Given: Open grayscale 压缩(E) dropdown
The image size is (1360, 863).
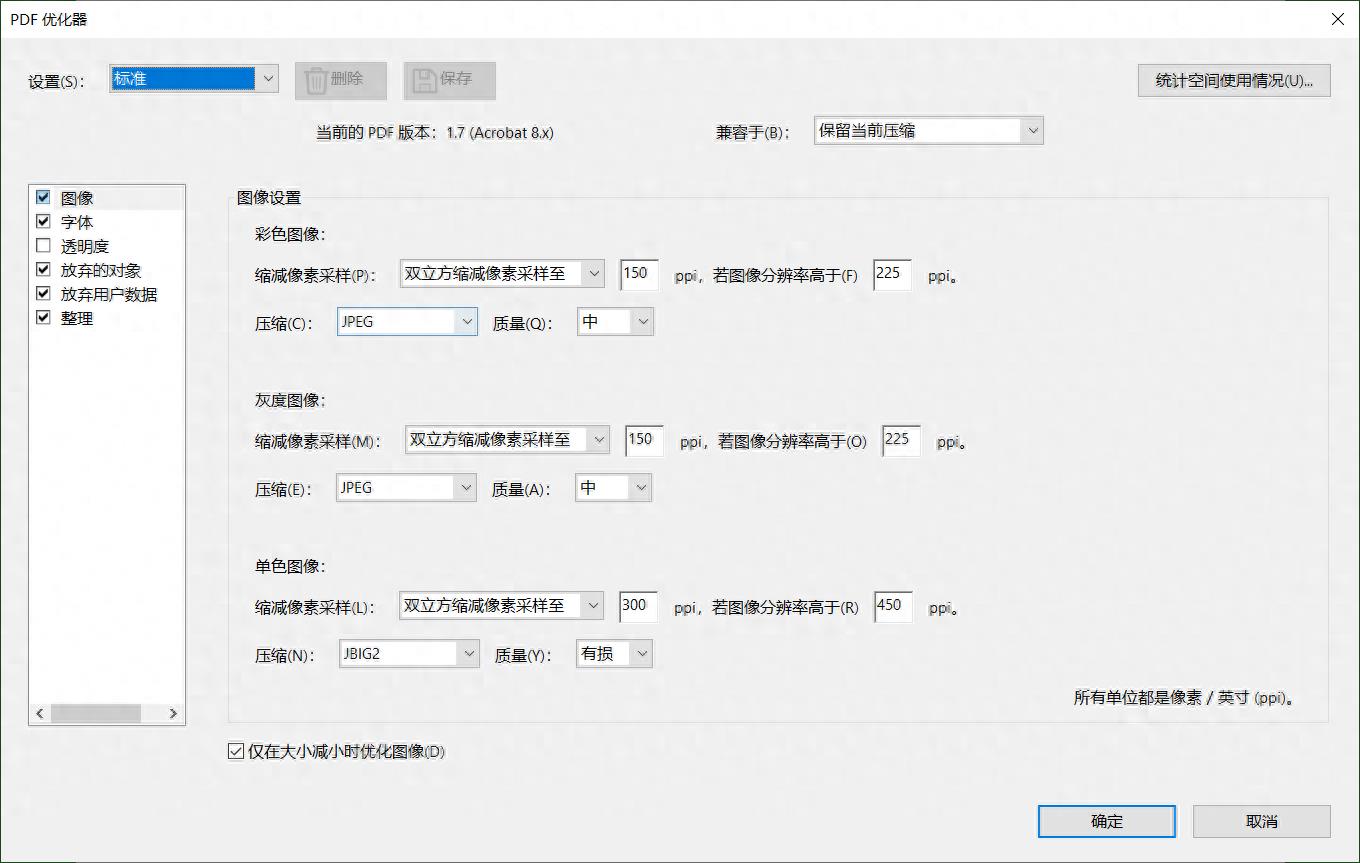Looking at the screenshot, I should point(406,488).
